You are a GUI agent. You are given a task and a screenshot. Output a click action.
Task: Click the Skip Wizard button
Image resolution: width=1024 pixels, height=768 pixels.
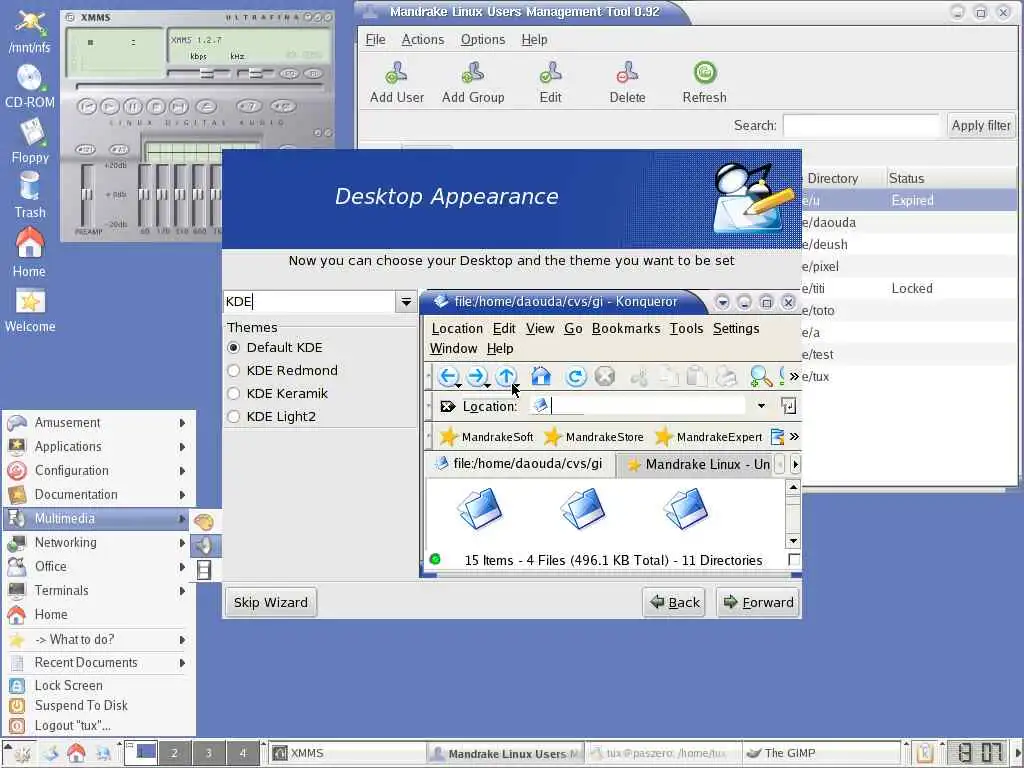coord(270,602)
